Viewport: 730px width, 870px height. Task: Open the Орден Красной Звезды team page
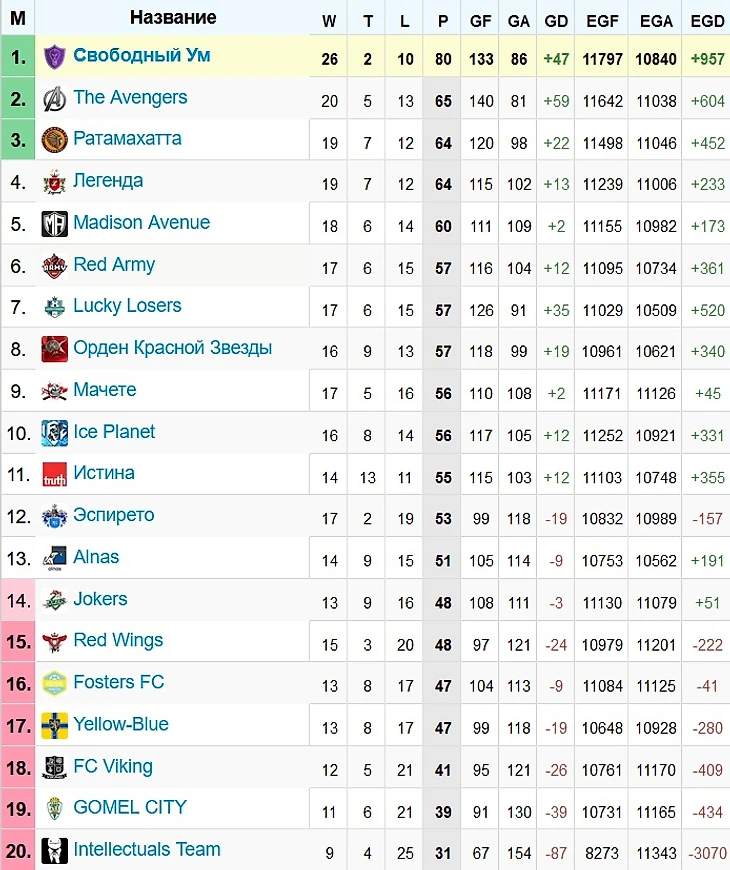173,348
